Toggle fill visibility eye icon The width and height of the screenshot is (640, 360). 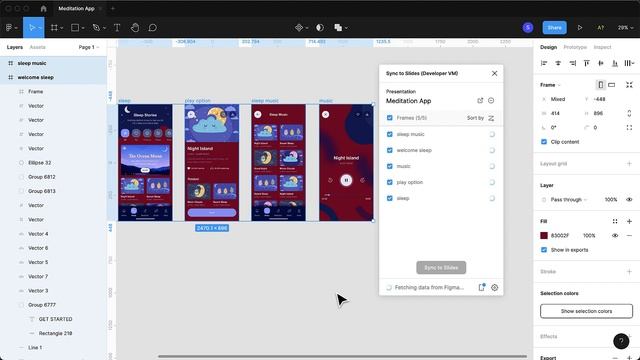tap(615, 236)
